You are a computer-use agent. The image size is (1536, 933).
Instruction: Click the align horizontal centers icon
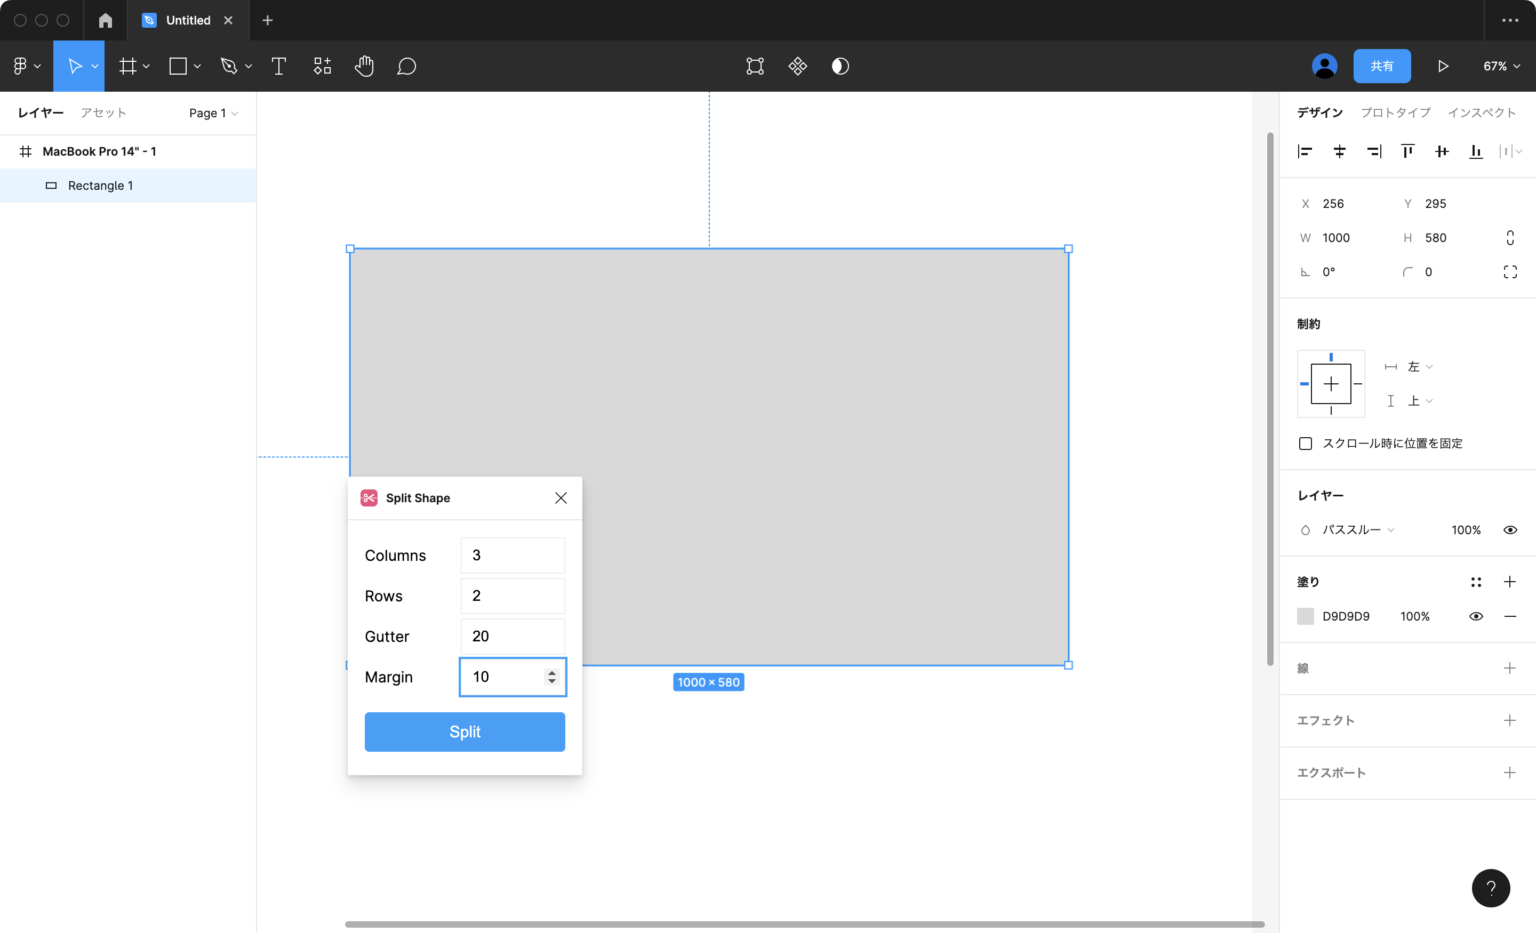(1340, 151)
